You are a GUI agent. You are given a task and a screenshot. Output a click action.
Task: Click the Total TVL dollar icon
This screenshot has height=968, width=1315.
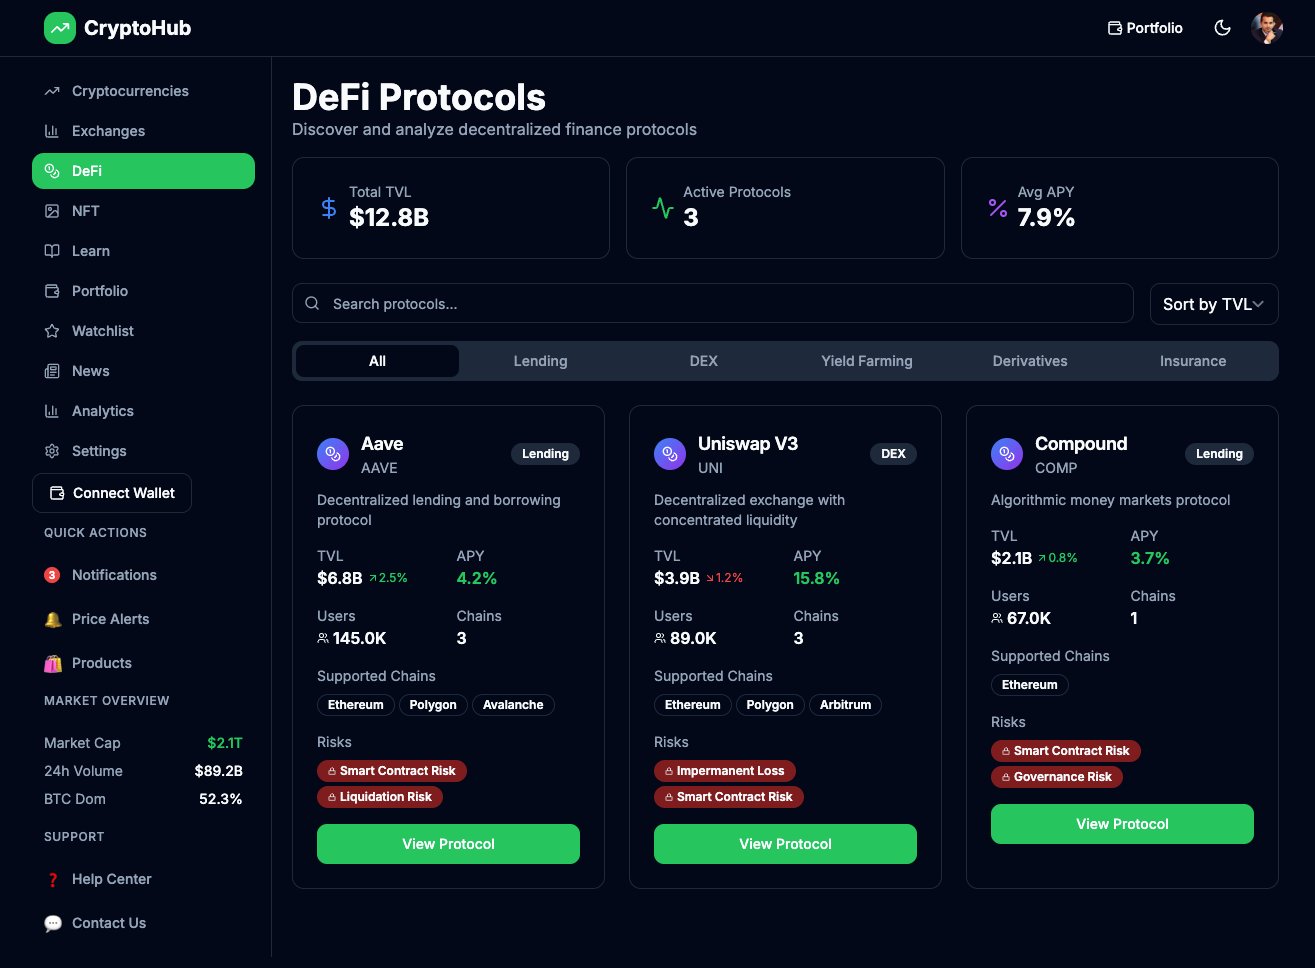click(x=329, y=208)
